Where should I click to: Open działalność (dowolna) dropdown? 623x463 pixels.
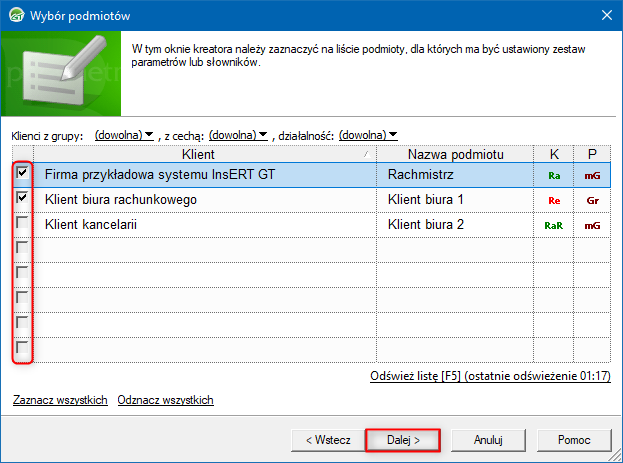[x=368, y=135]
